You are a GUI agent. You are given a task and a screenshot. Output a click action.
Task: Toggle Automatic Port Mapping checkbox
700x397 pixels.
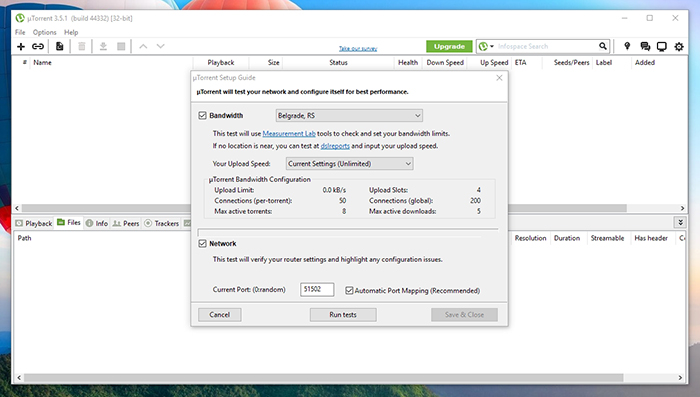tap(349, 290)
